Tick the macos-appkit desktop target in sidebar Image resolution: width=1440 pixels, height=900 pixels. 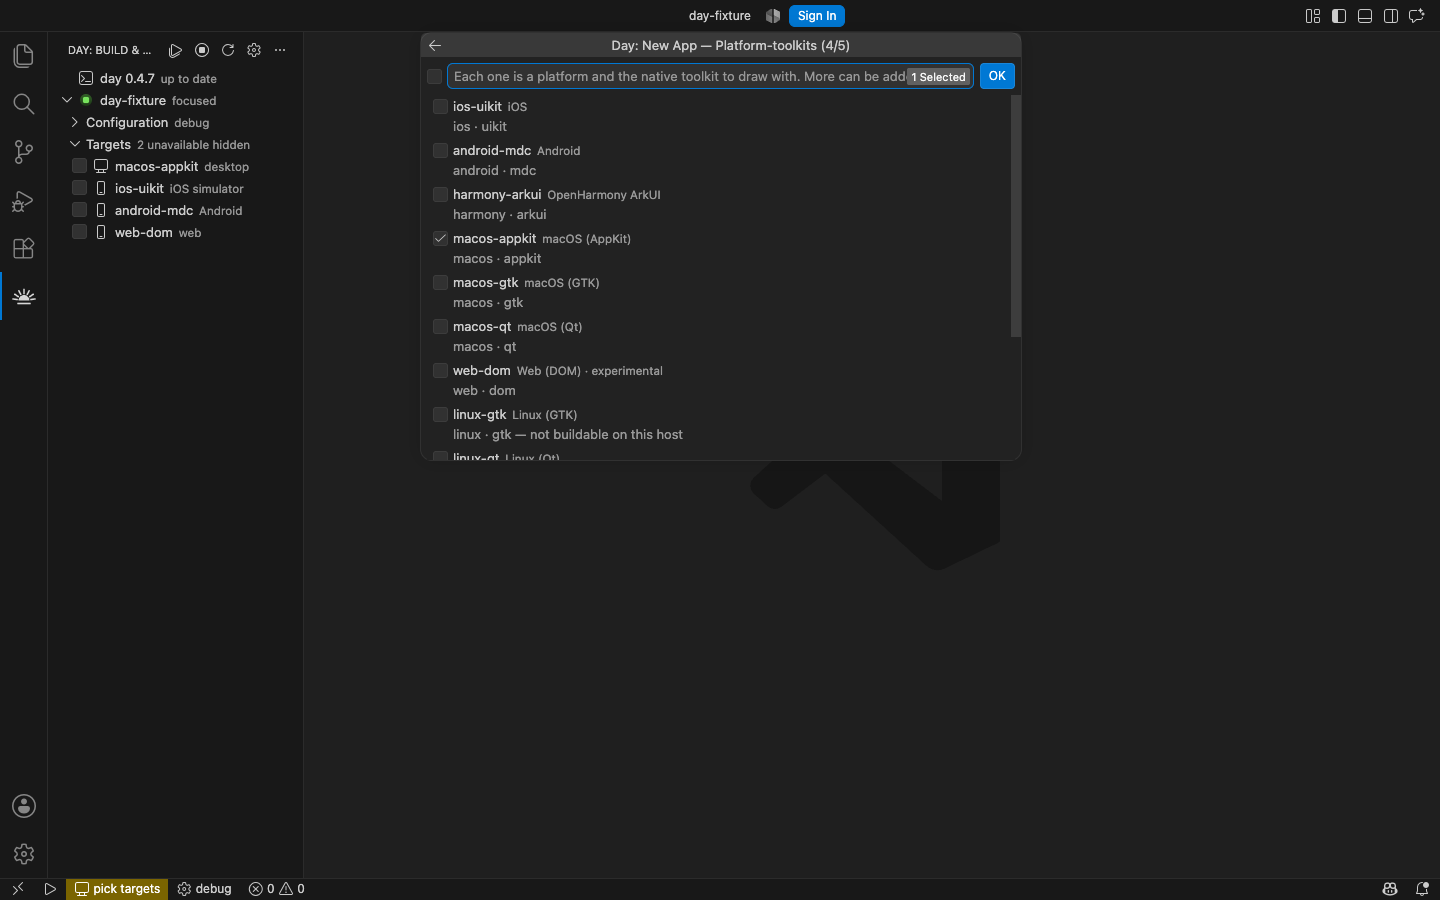coord(79,166)
